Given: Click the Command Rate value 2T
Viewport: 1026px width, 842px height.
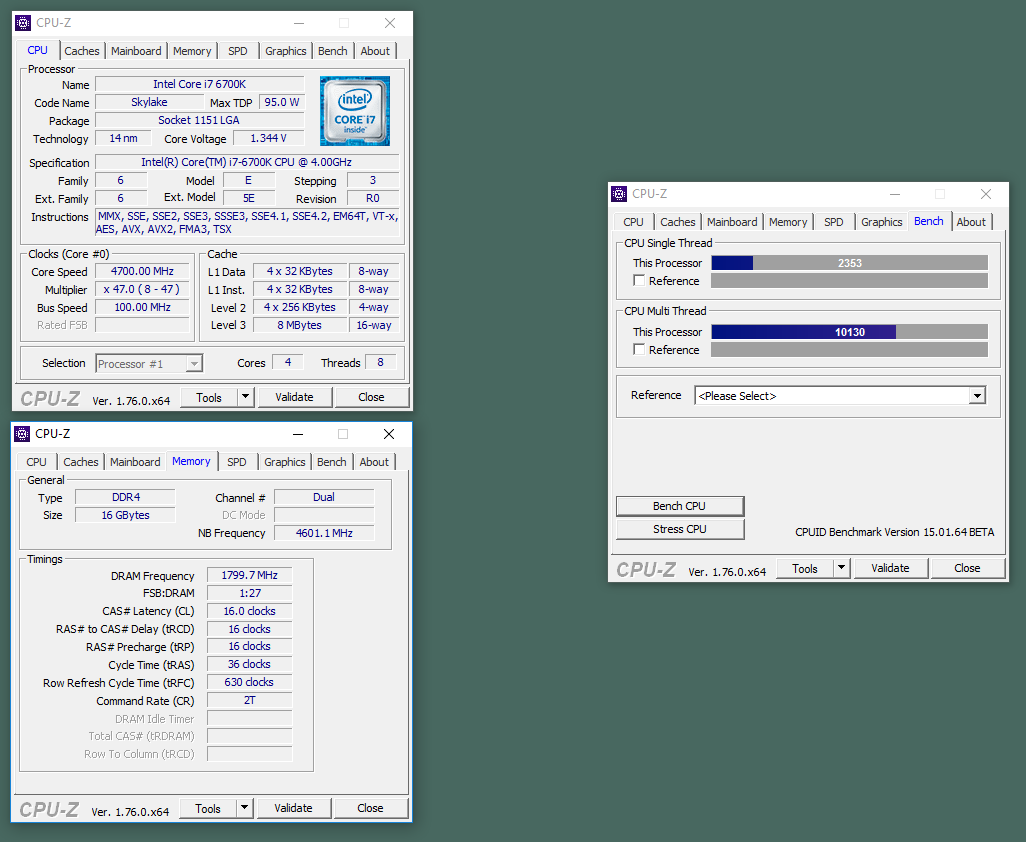Looking at the screenshot, I should (249, 700).
